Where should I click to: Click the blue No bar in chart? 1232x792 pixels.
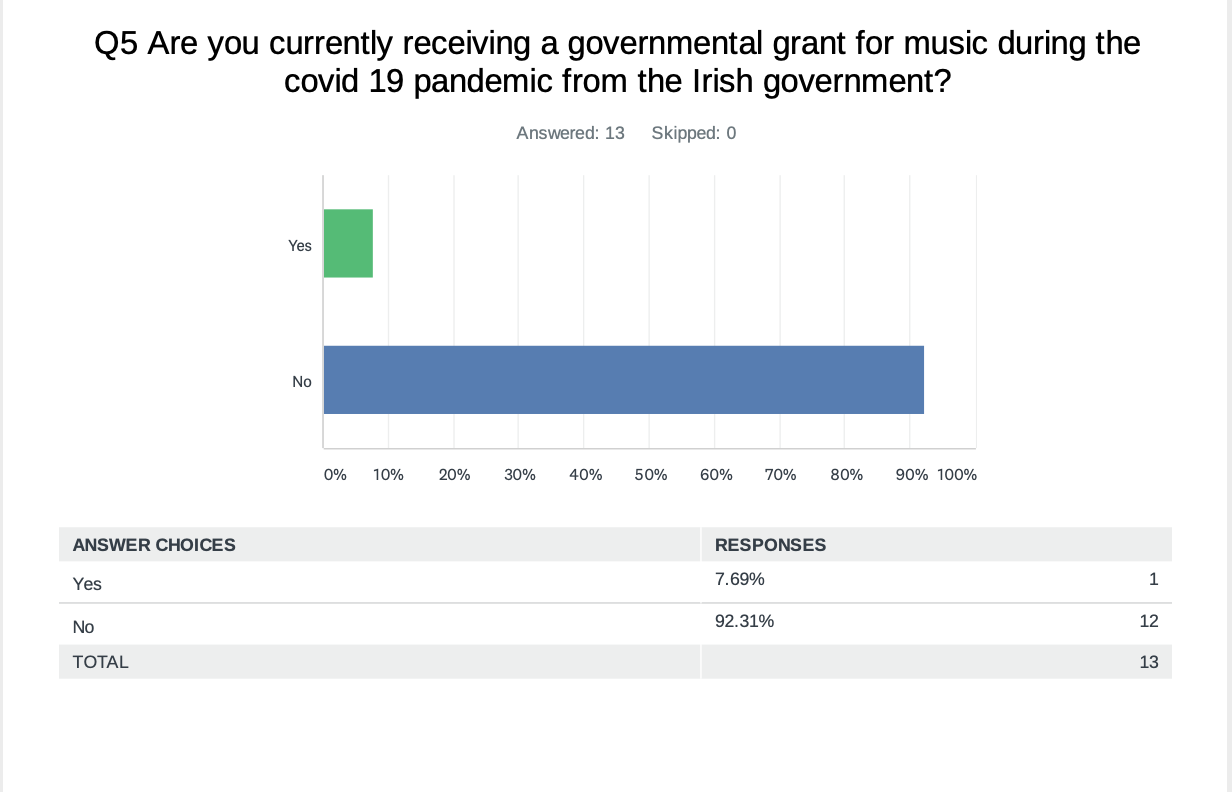tap(623, 379)
